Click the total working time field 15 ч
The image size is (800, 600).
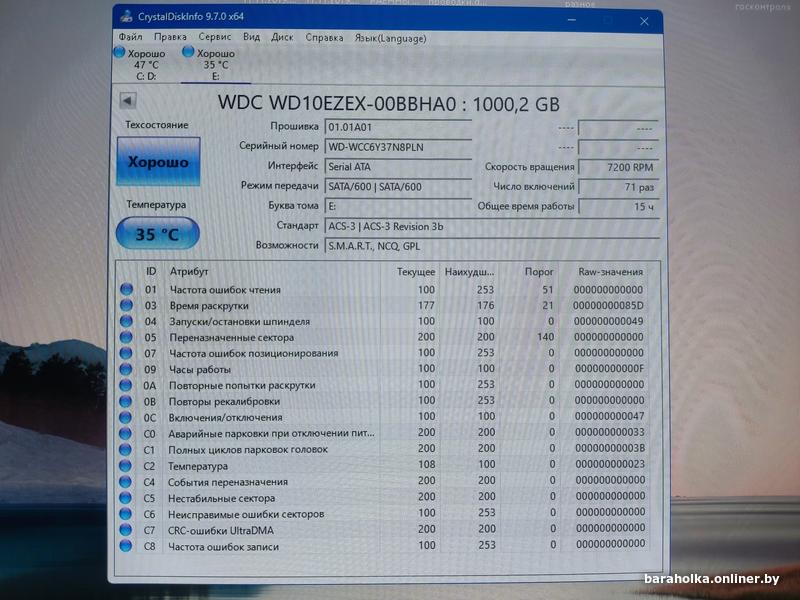coord(618,207)
